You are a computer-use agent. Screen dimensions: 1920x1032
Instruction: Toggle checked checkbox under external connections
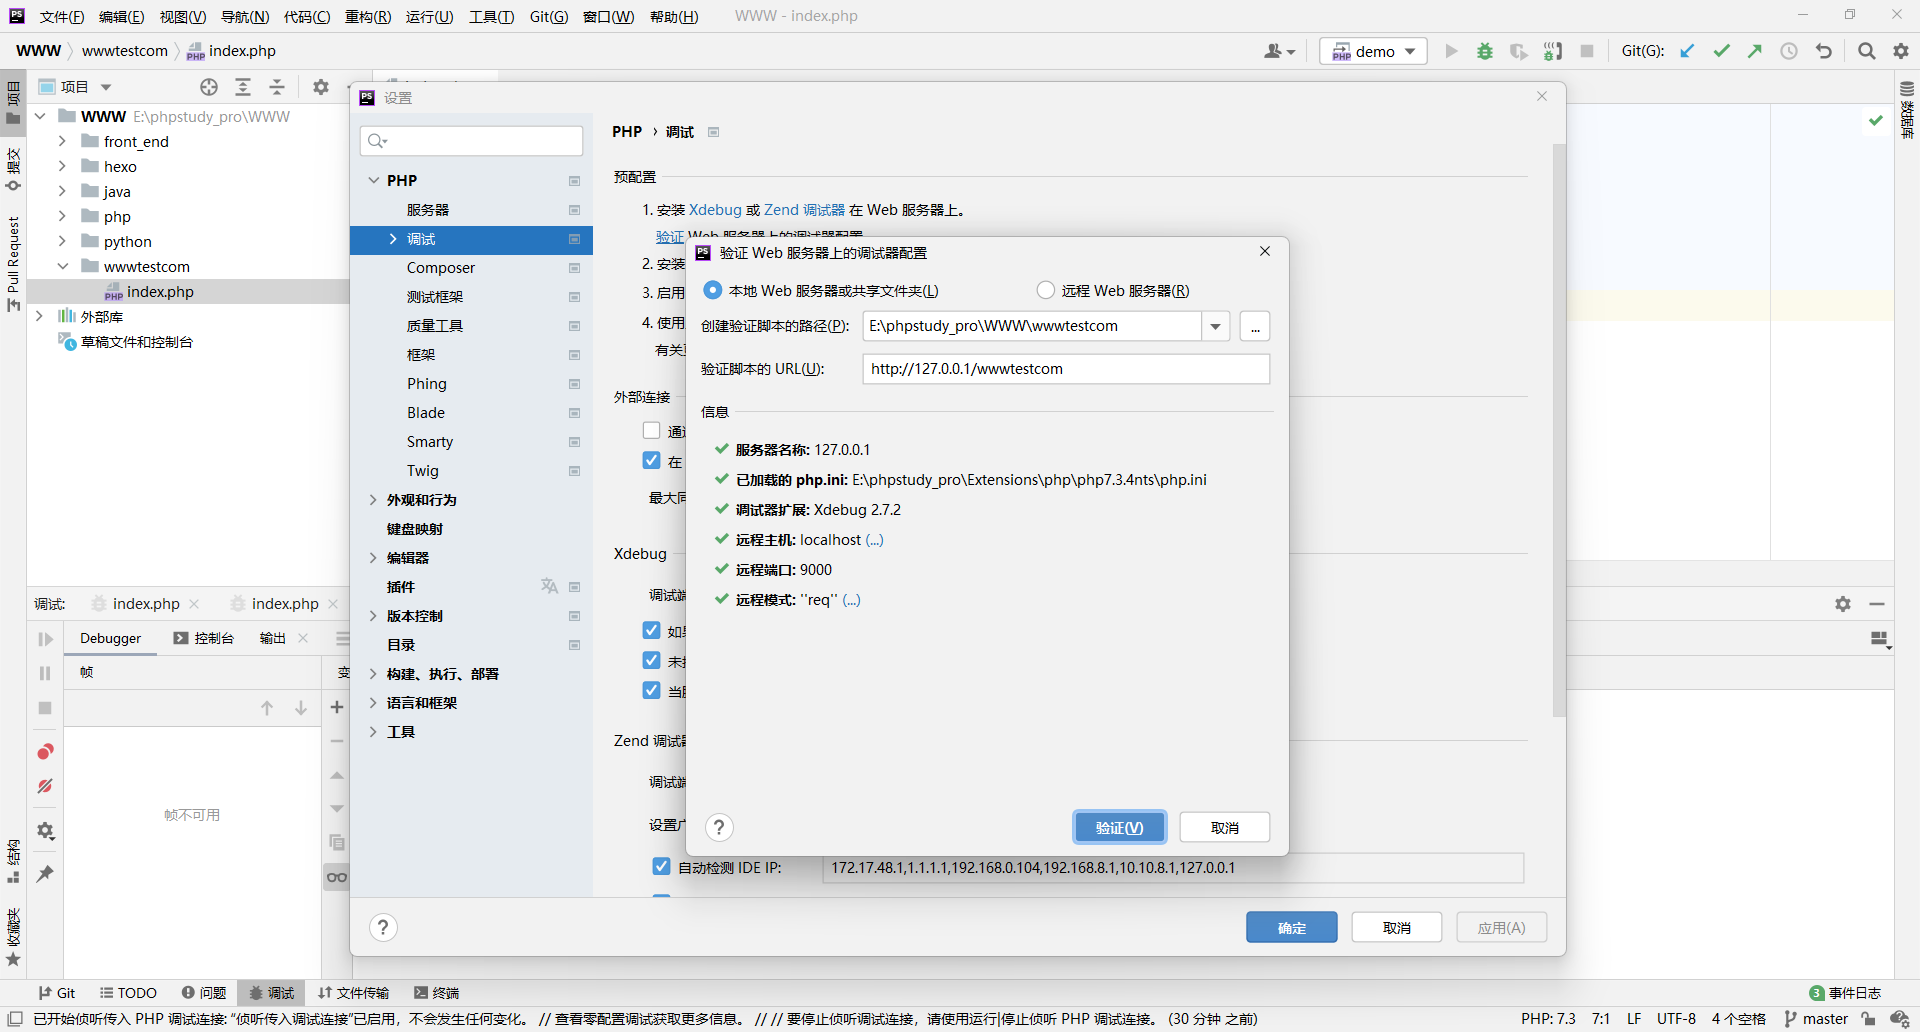651,460
